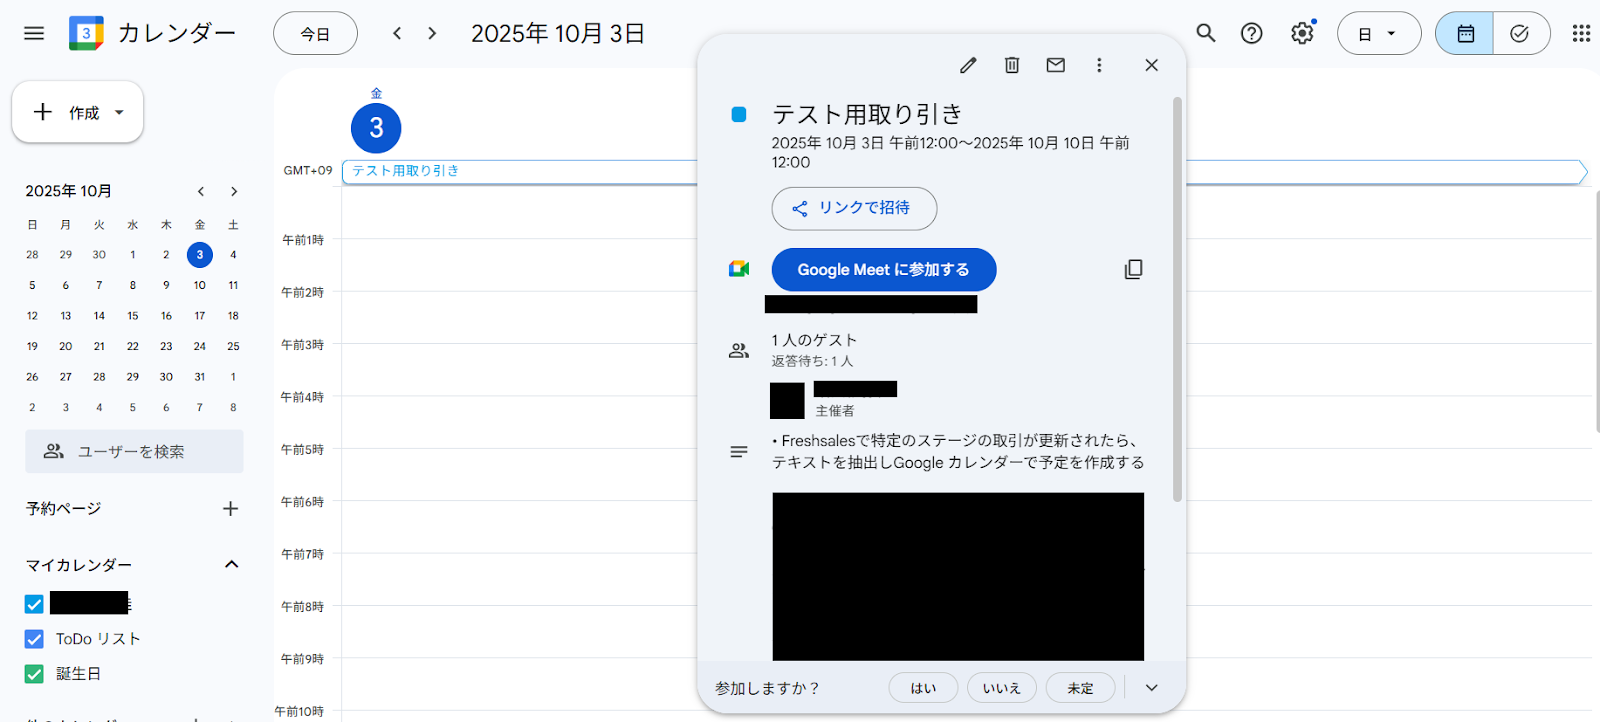Toggle the ToDo リスト checkbox

coord(34,639)
